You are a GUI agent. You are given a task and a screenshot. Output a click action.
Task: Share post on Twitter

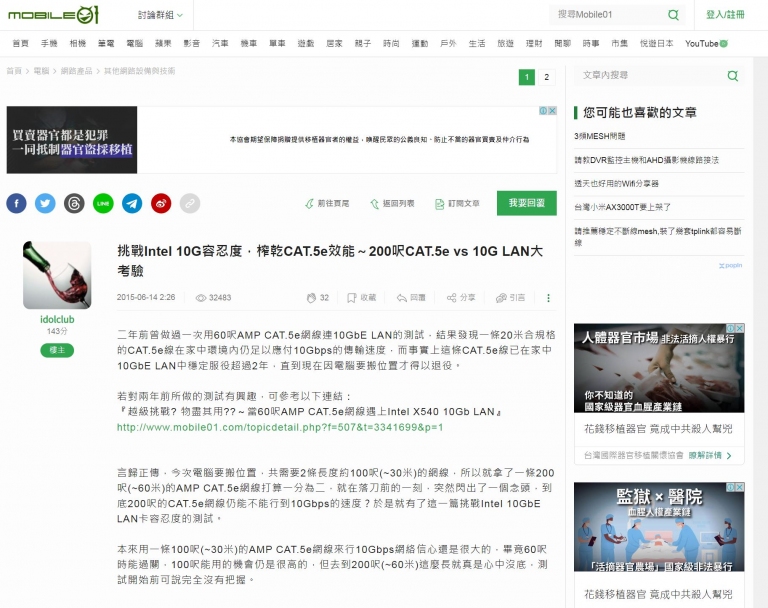click(45, 203)
